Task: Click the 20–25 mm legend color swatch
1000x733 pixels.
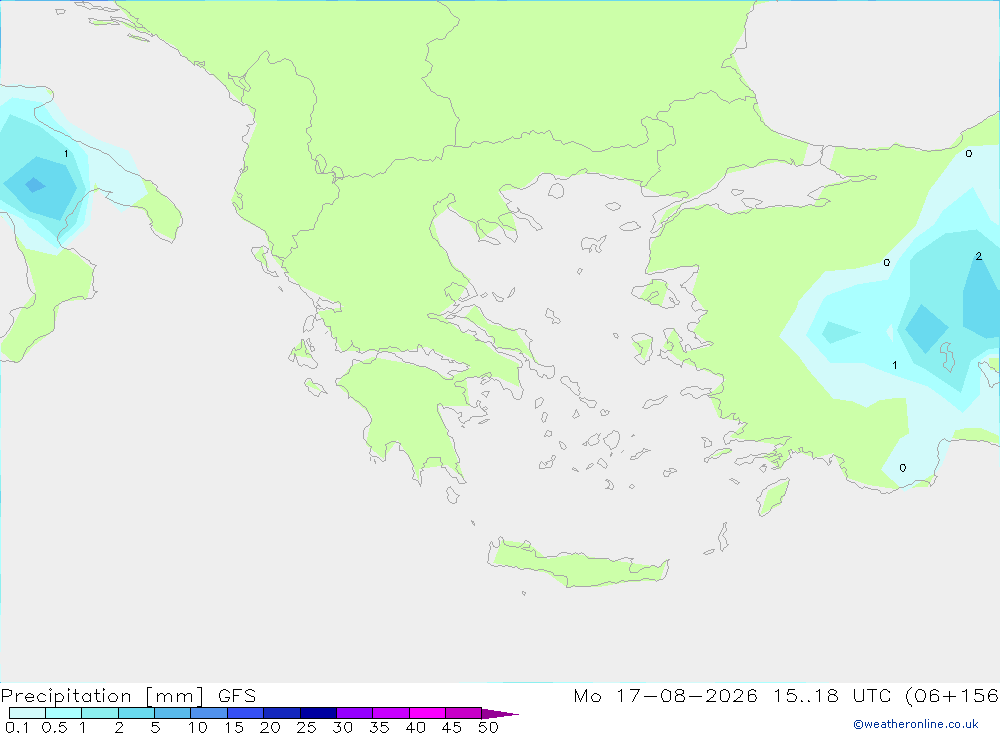Action: [282, 713]
